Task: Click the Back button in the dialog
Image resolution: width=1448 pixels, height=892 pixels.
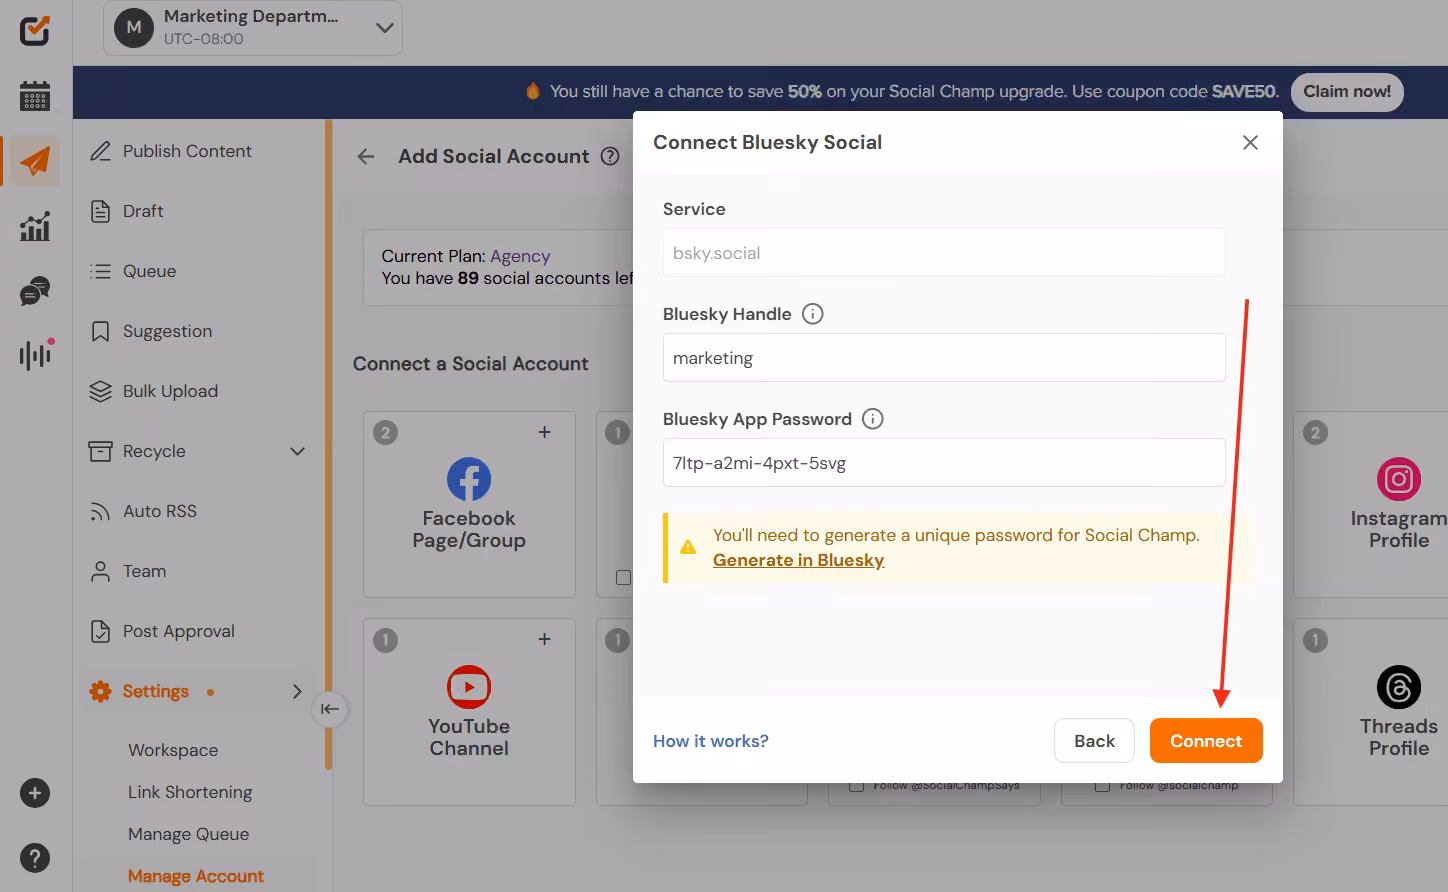Action: coord(1094,741)
